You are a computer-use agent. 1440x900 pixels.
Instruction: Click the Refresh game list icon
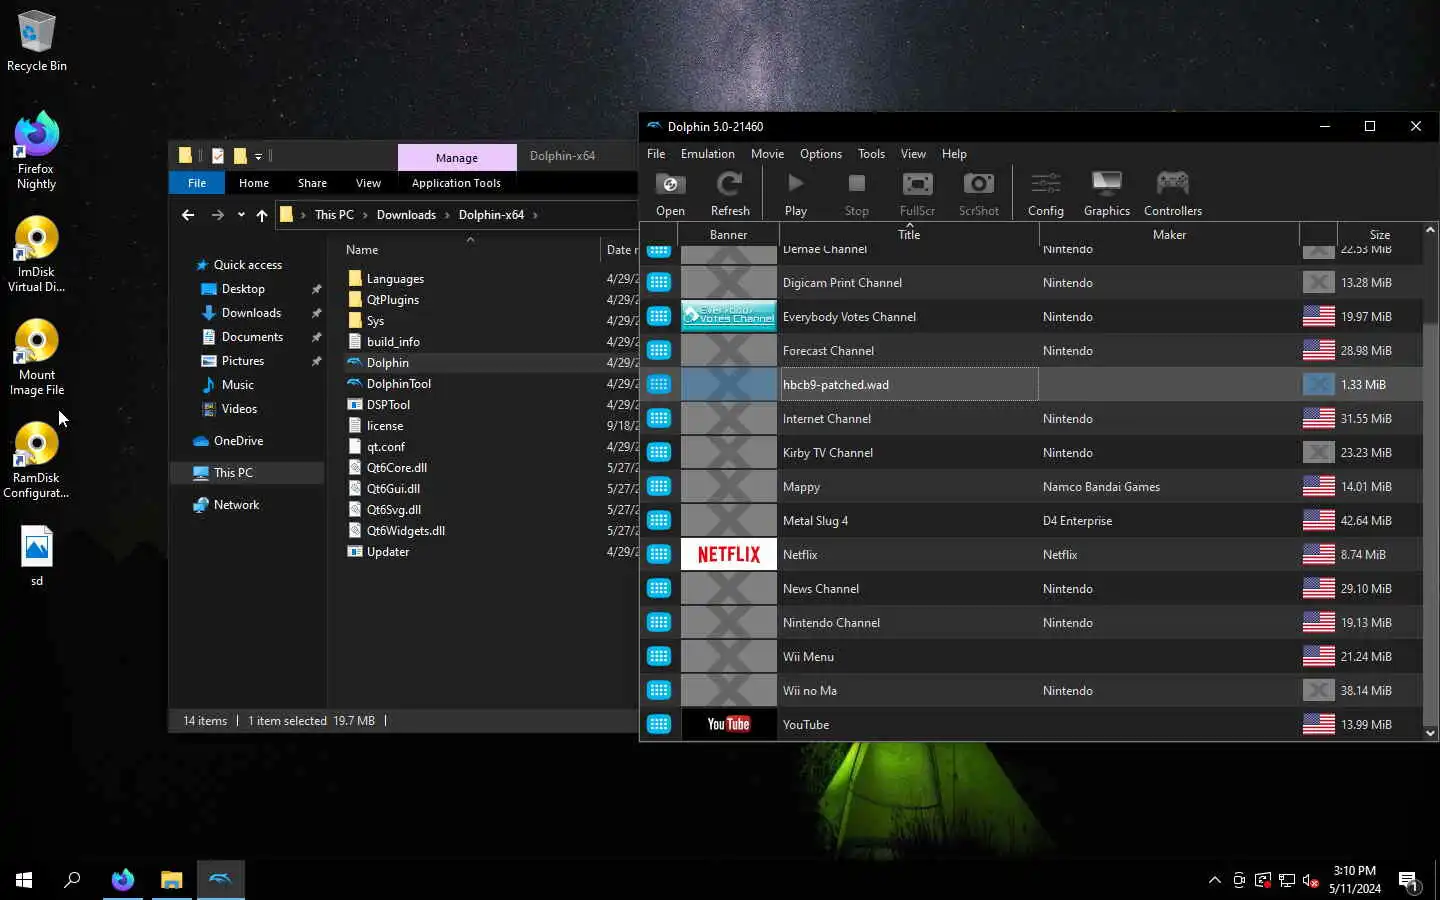pos(730,193)
